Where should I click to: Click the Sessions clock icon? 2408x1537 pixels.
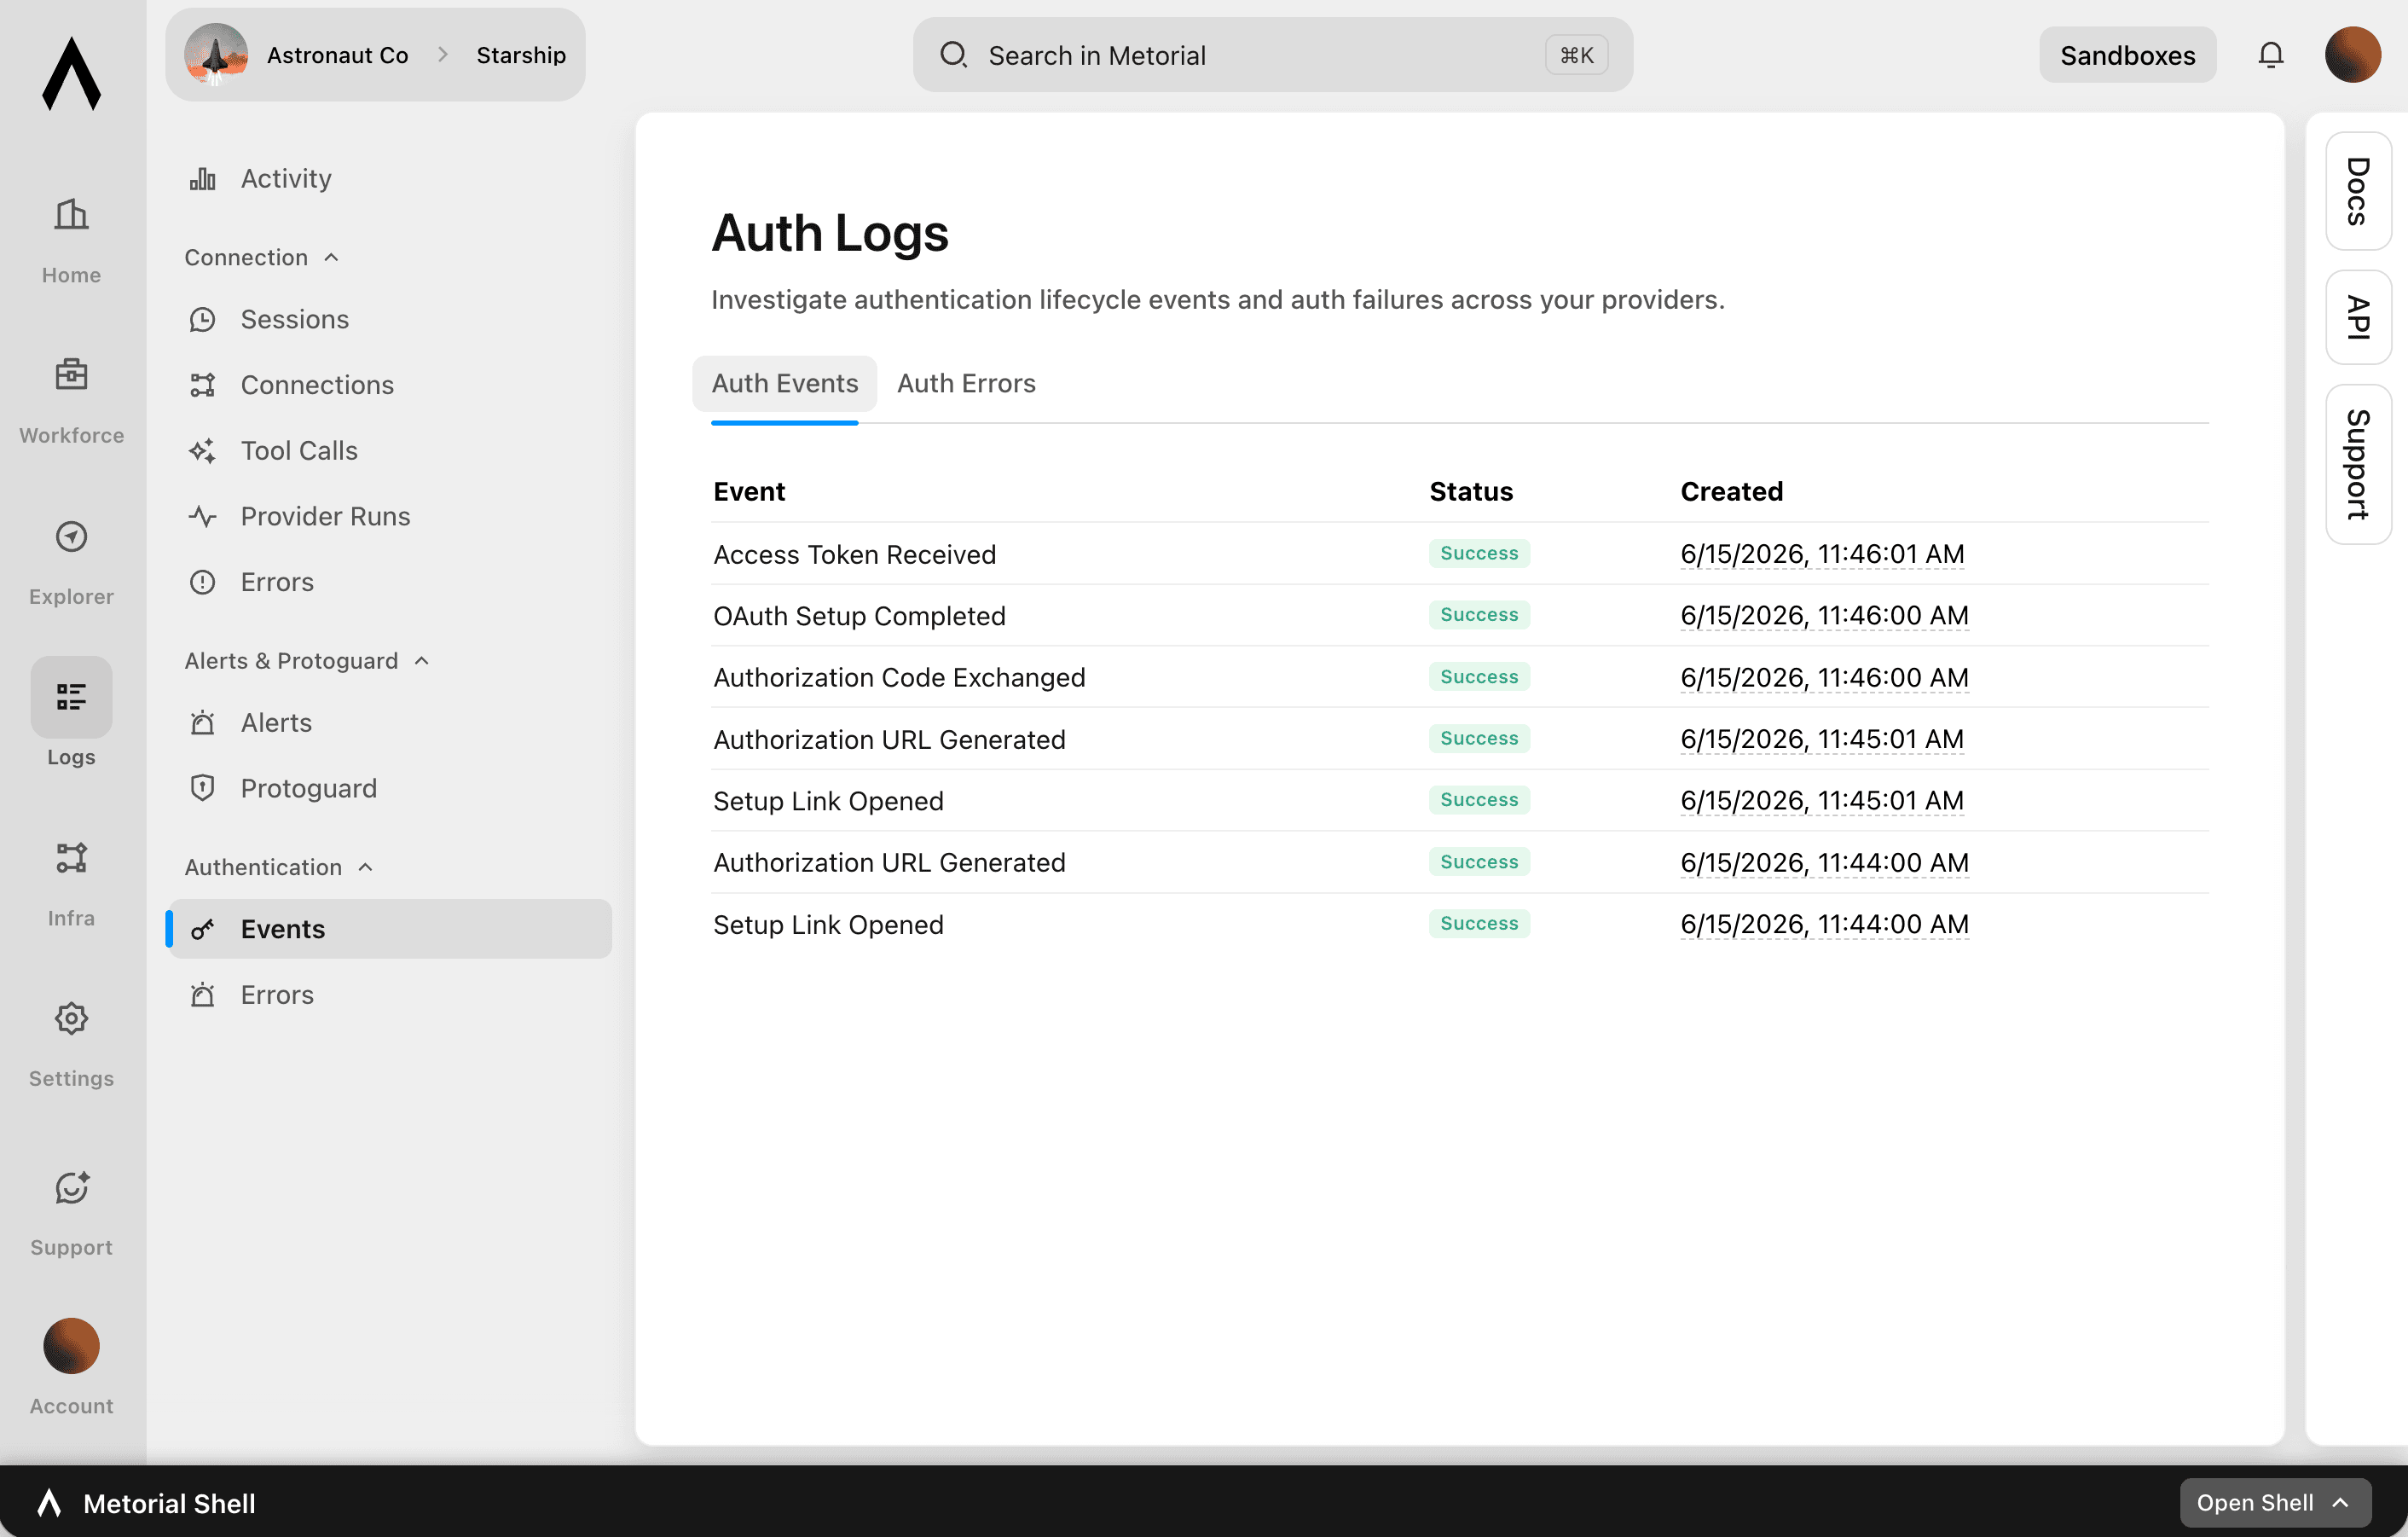[x=203, y=320]
